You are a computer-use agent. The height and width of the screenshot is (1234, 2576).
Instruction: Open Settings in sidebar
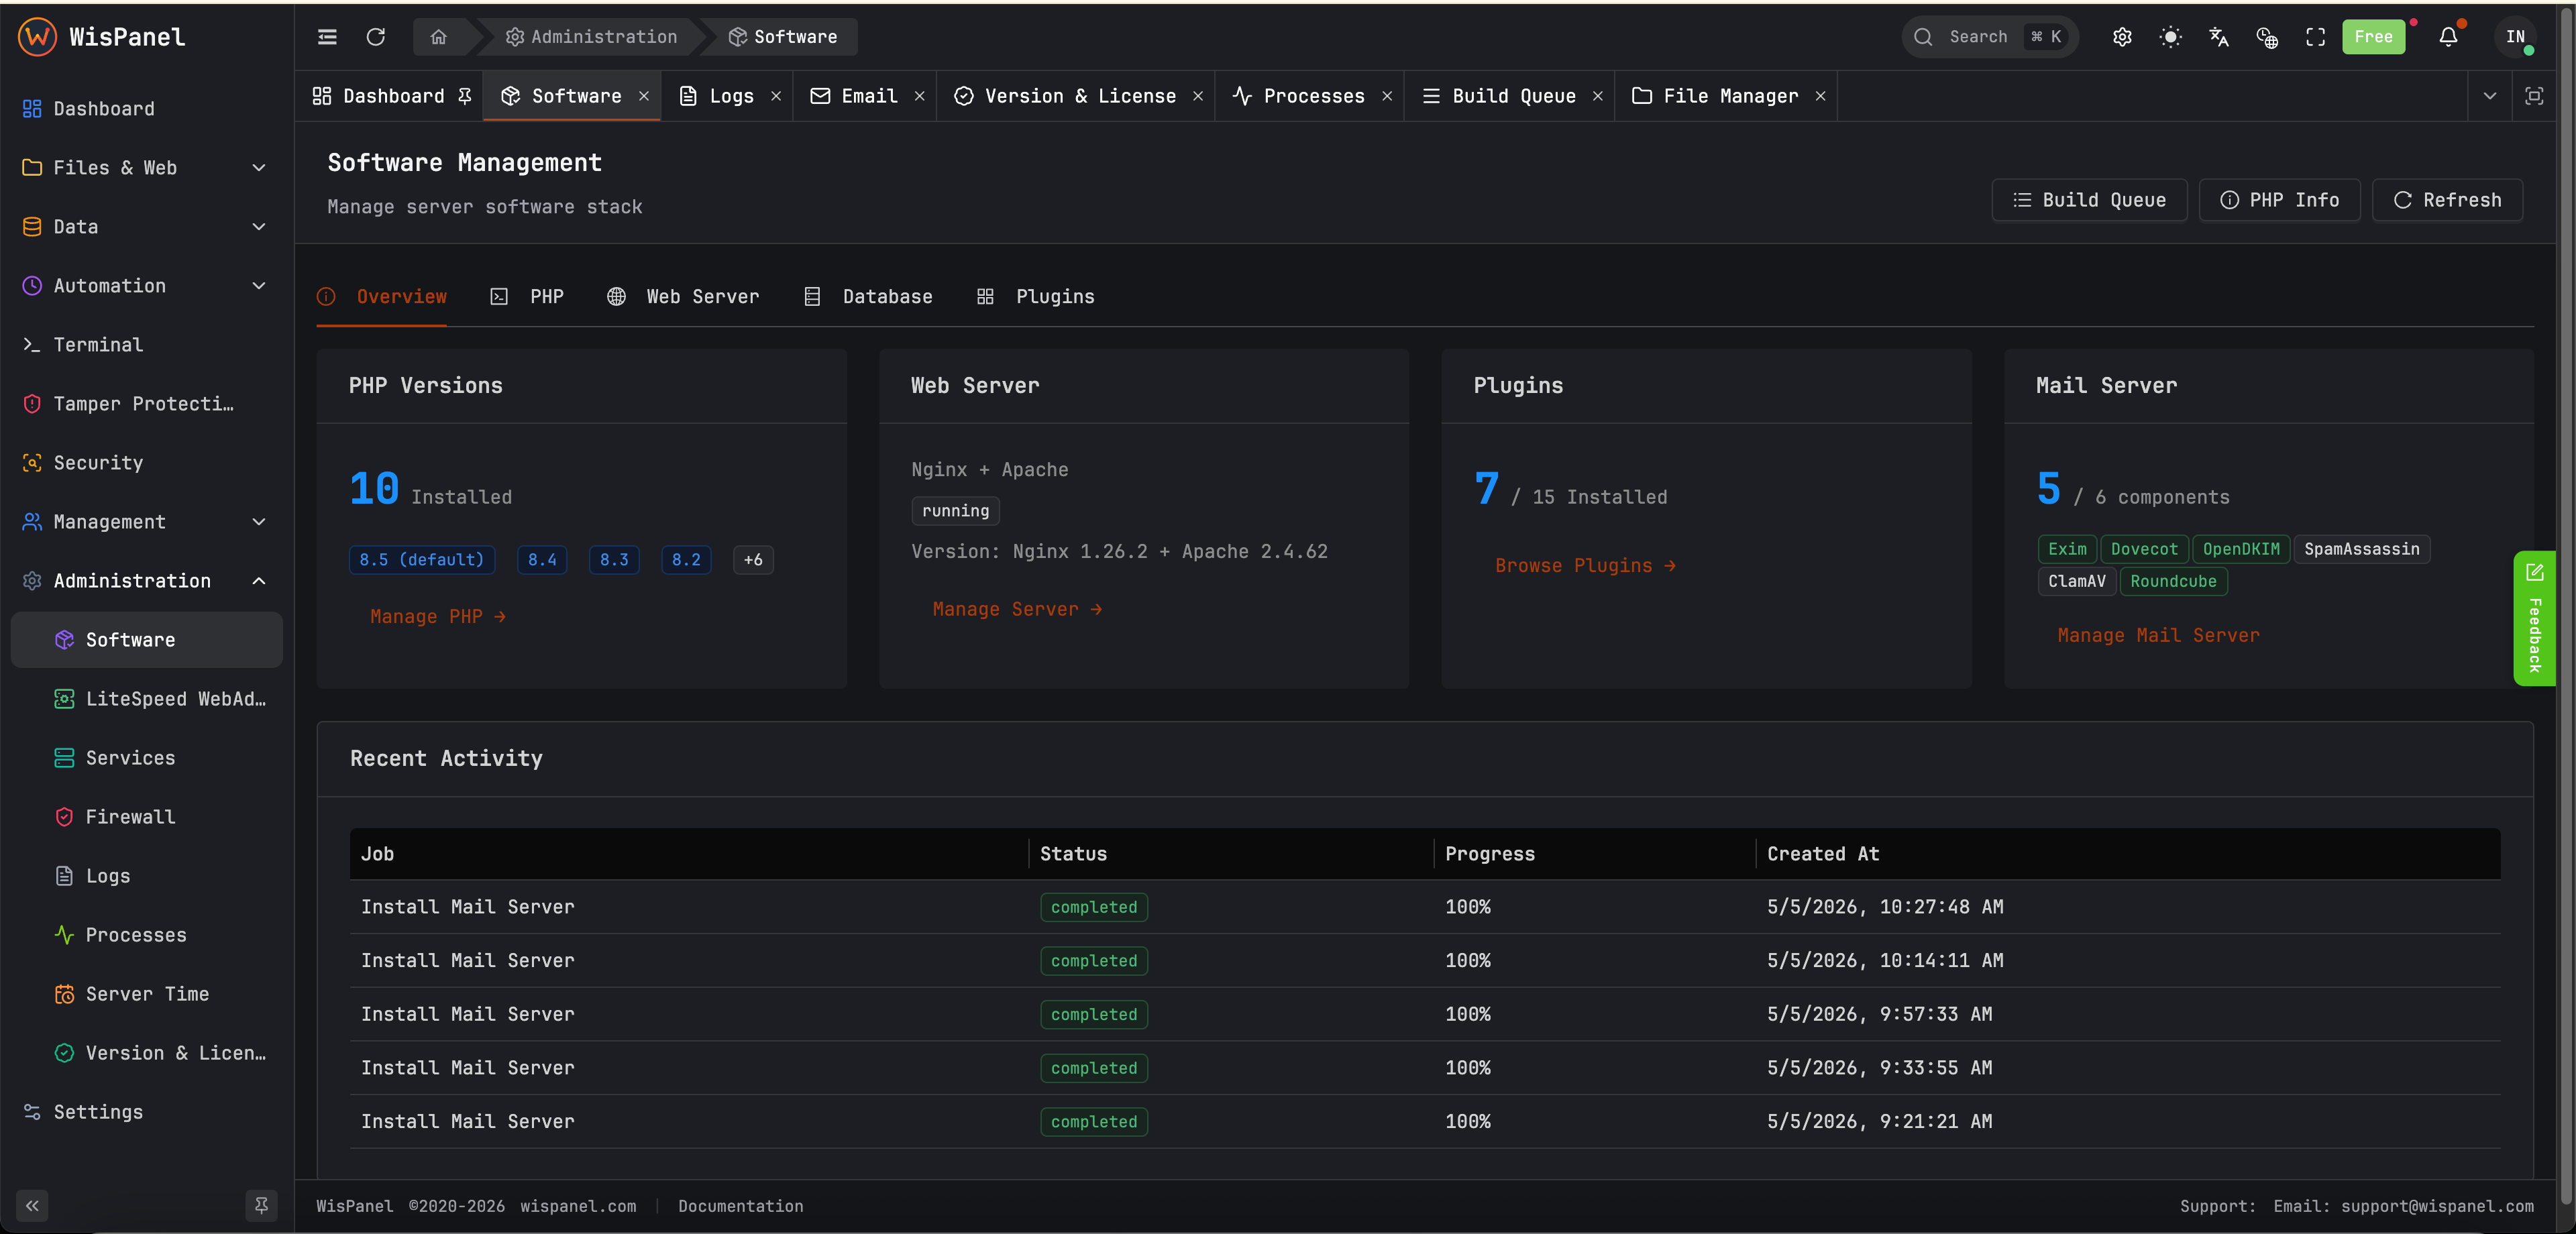click(146, 1111)
